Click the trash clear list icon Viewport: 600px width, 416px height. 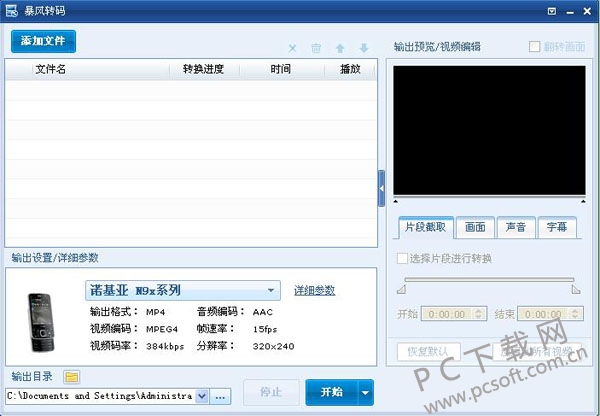pyautogui.click(x=316, y=48)
